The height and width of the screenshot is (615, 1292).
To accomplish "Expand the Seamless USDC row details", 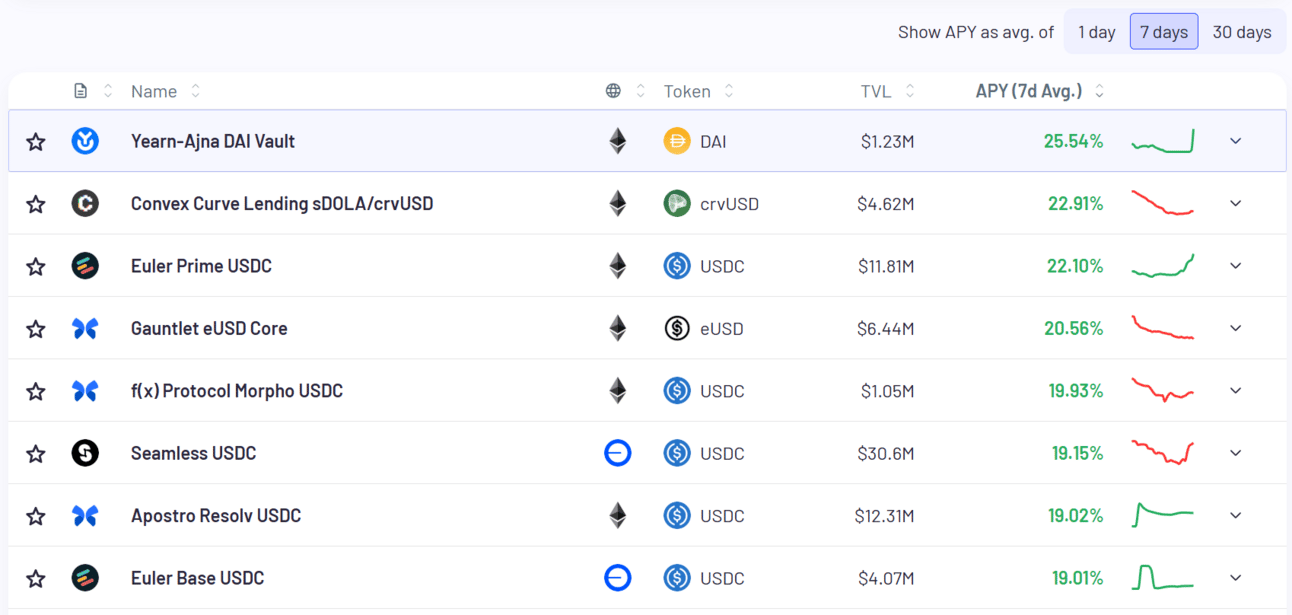I will coord(1235,453).
